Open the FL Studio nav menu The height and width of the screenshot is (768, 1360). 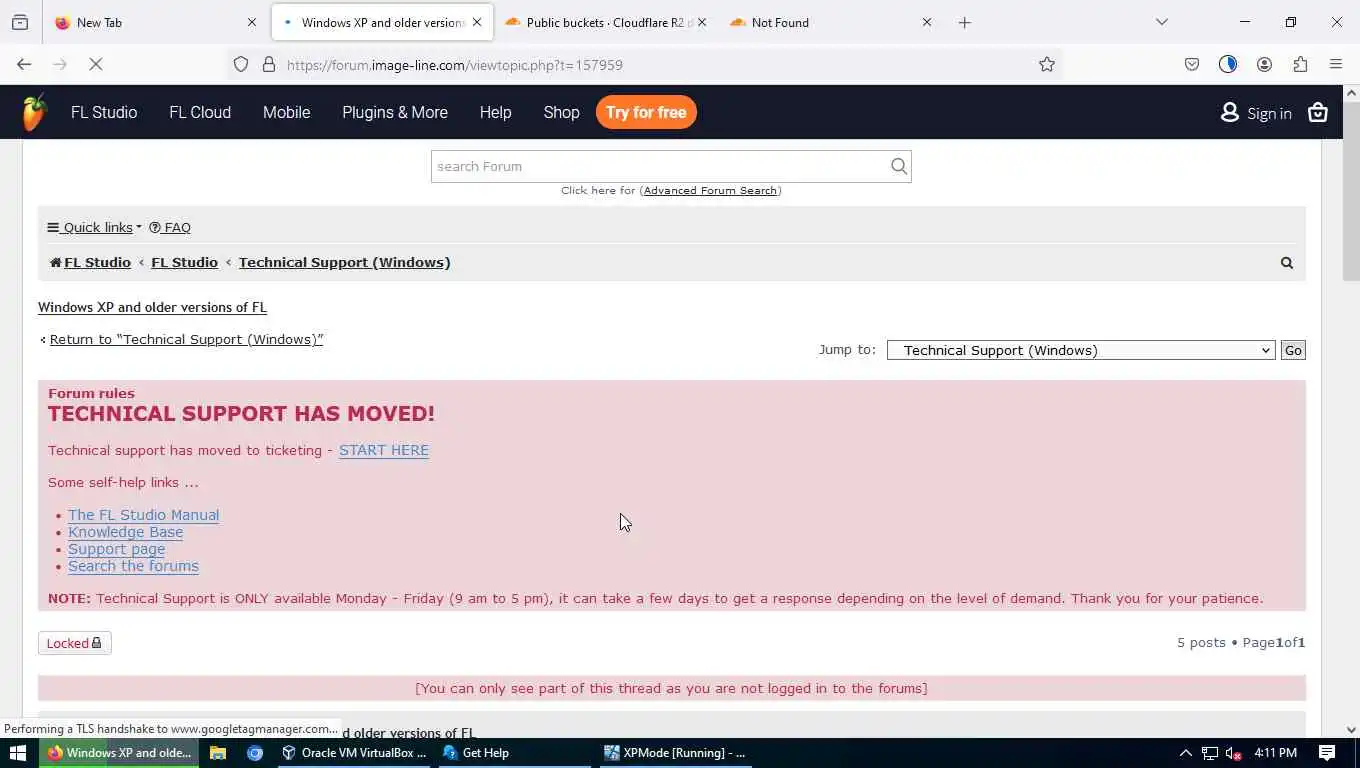[x=104, y=112]
